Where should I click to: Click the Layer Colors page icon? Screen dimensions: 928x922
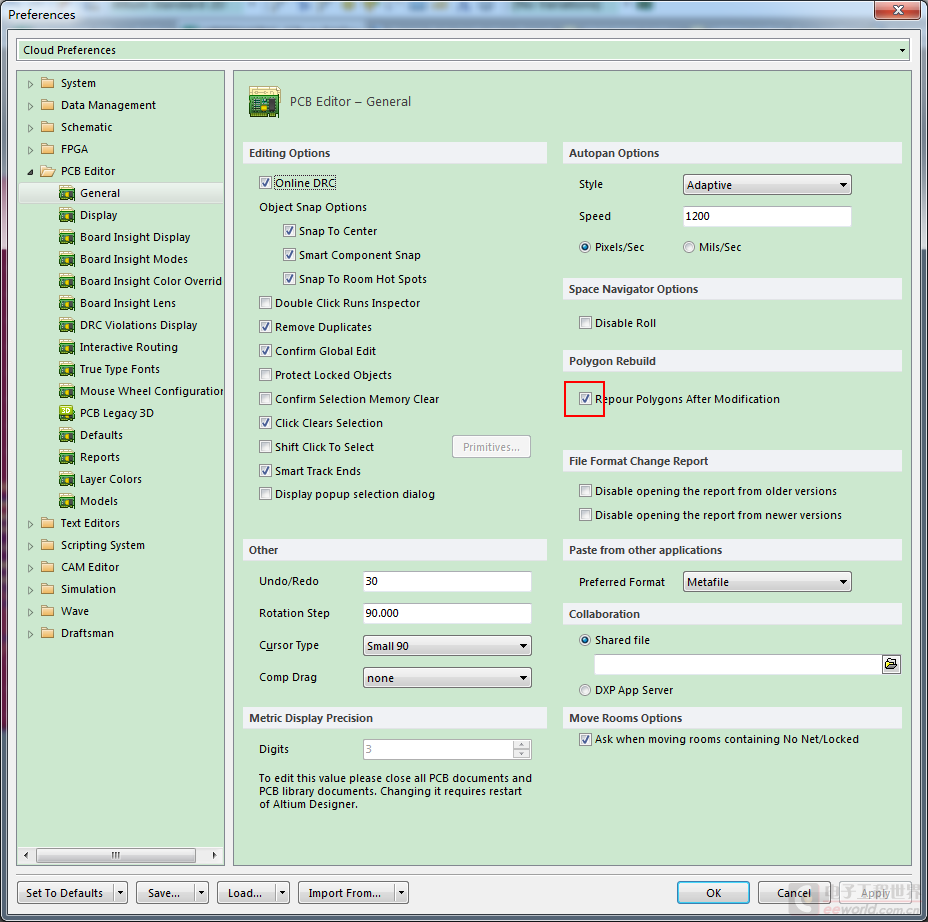(67, 479)
